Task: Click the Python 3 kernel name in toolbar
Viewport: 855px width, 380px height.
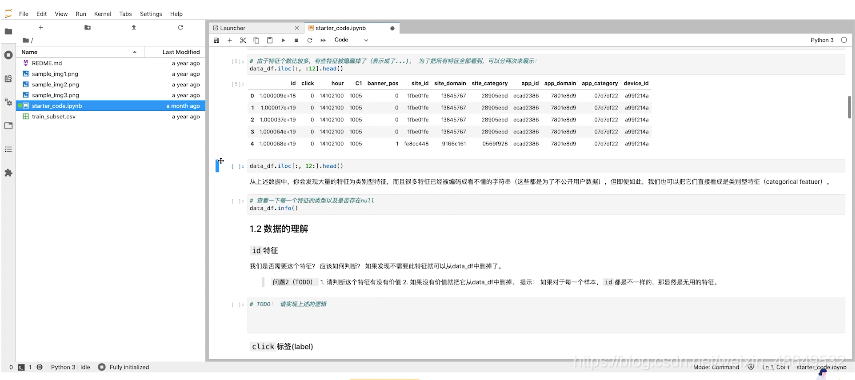Action: [822, 40]
